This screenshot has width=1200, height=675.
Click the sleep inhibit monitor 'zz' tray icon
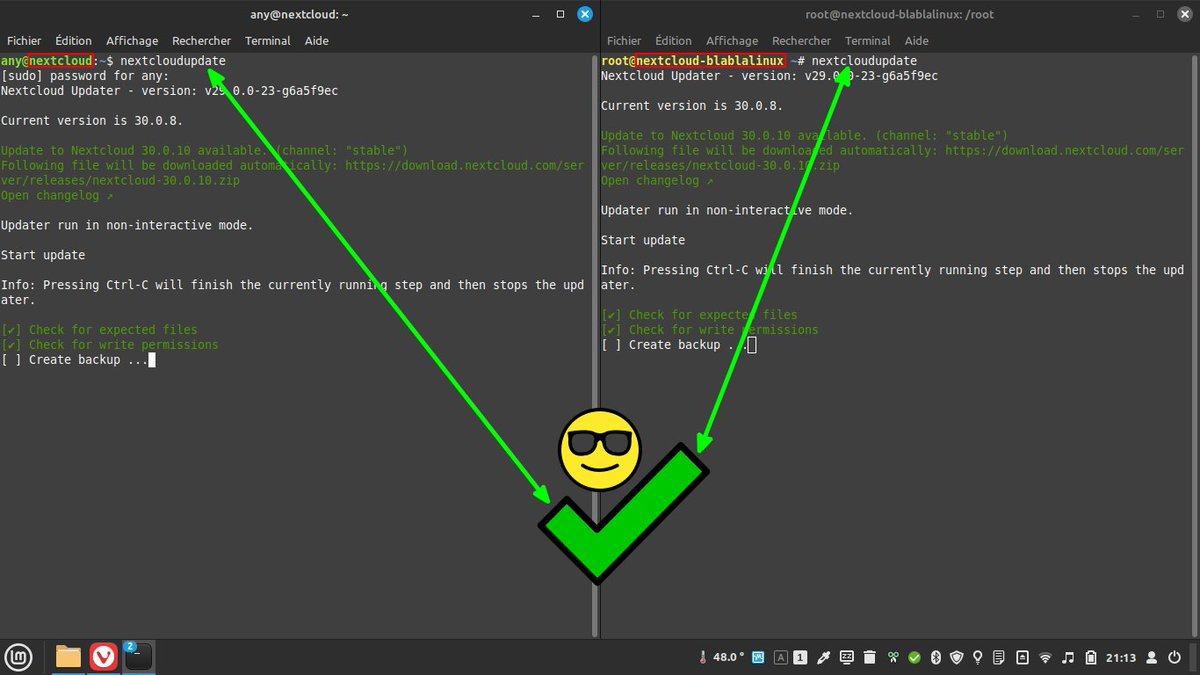click(847, 658)
